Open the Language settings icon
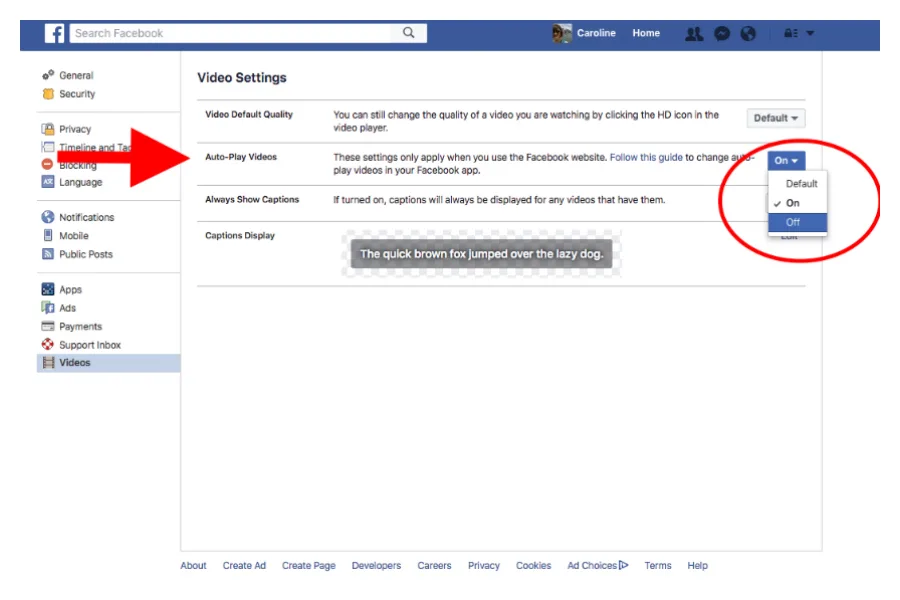The height and width of the screenshot is (600, 900). point(47,182)
